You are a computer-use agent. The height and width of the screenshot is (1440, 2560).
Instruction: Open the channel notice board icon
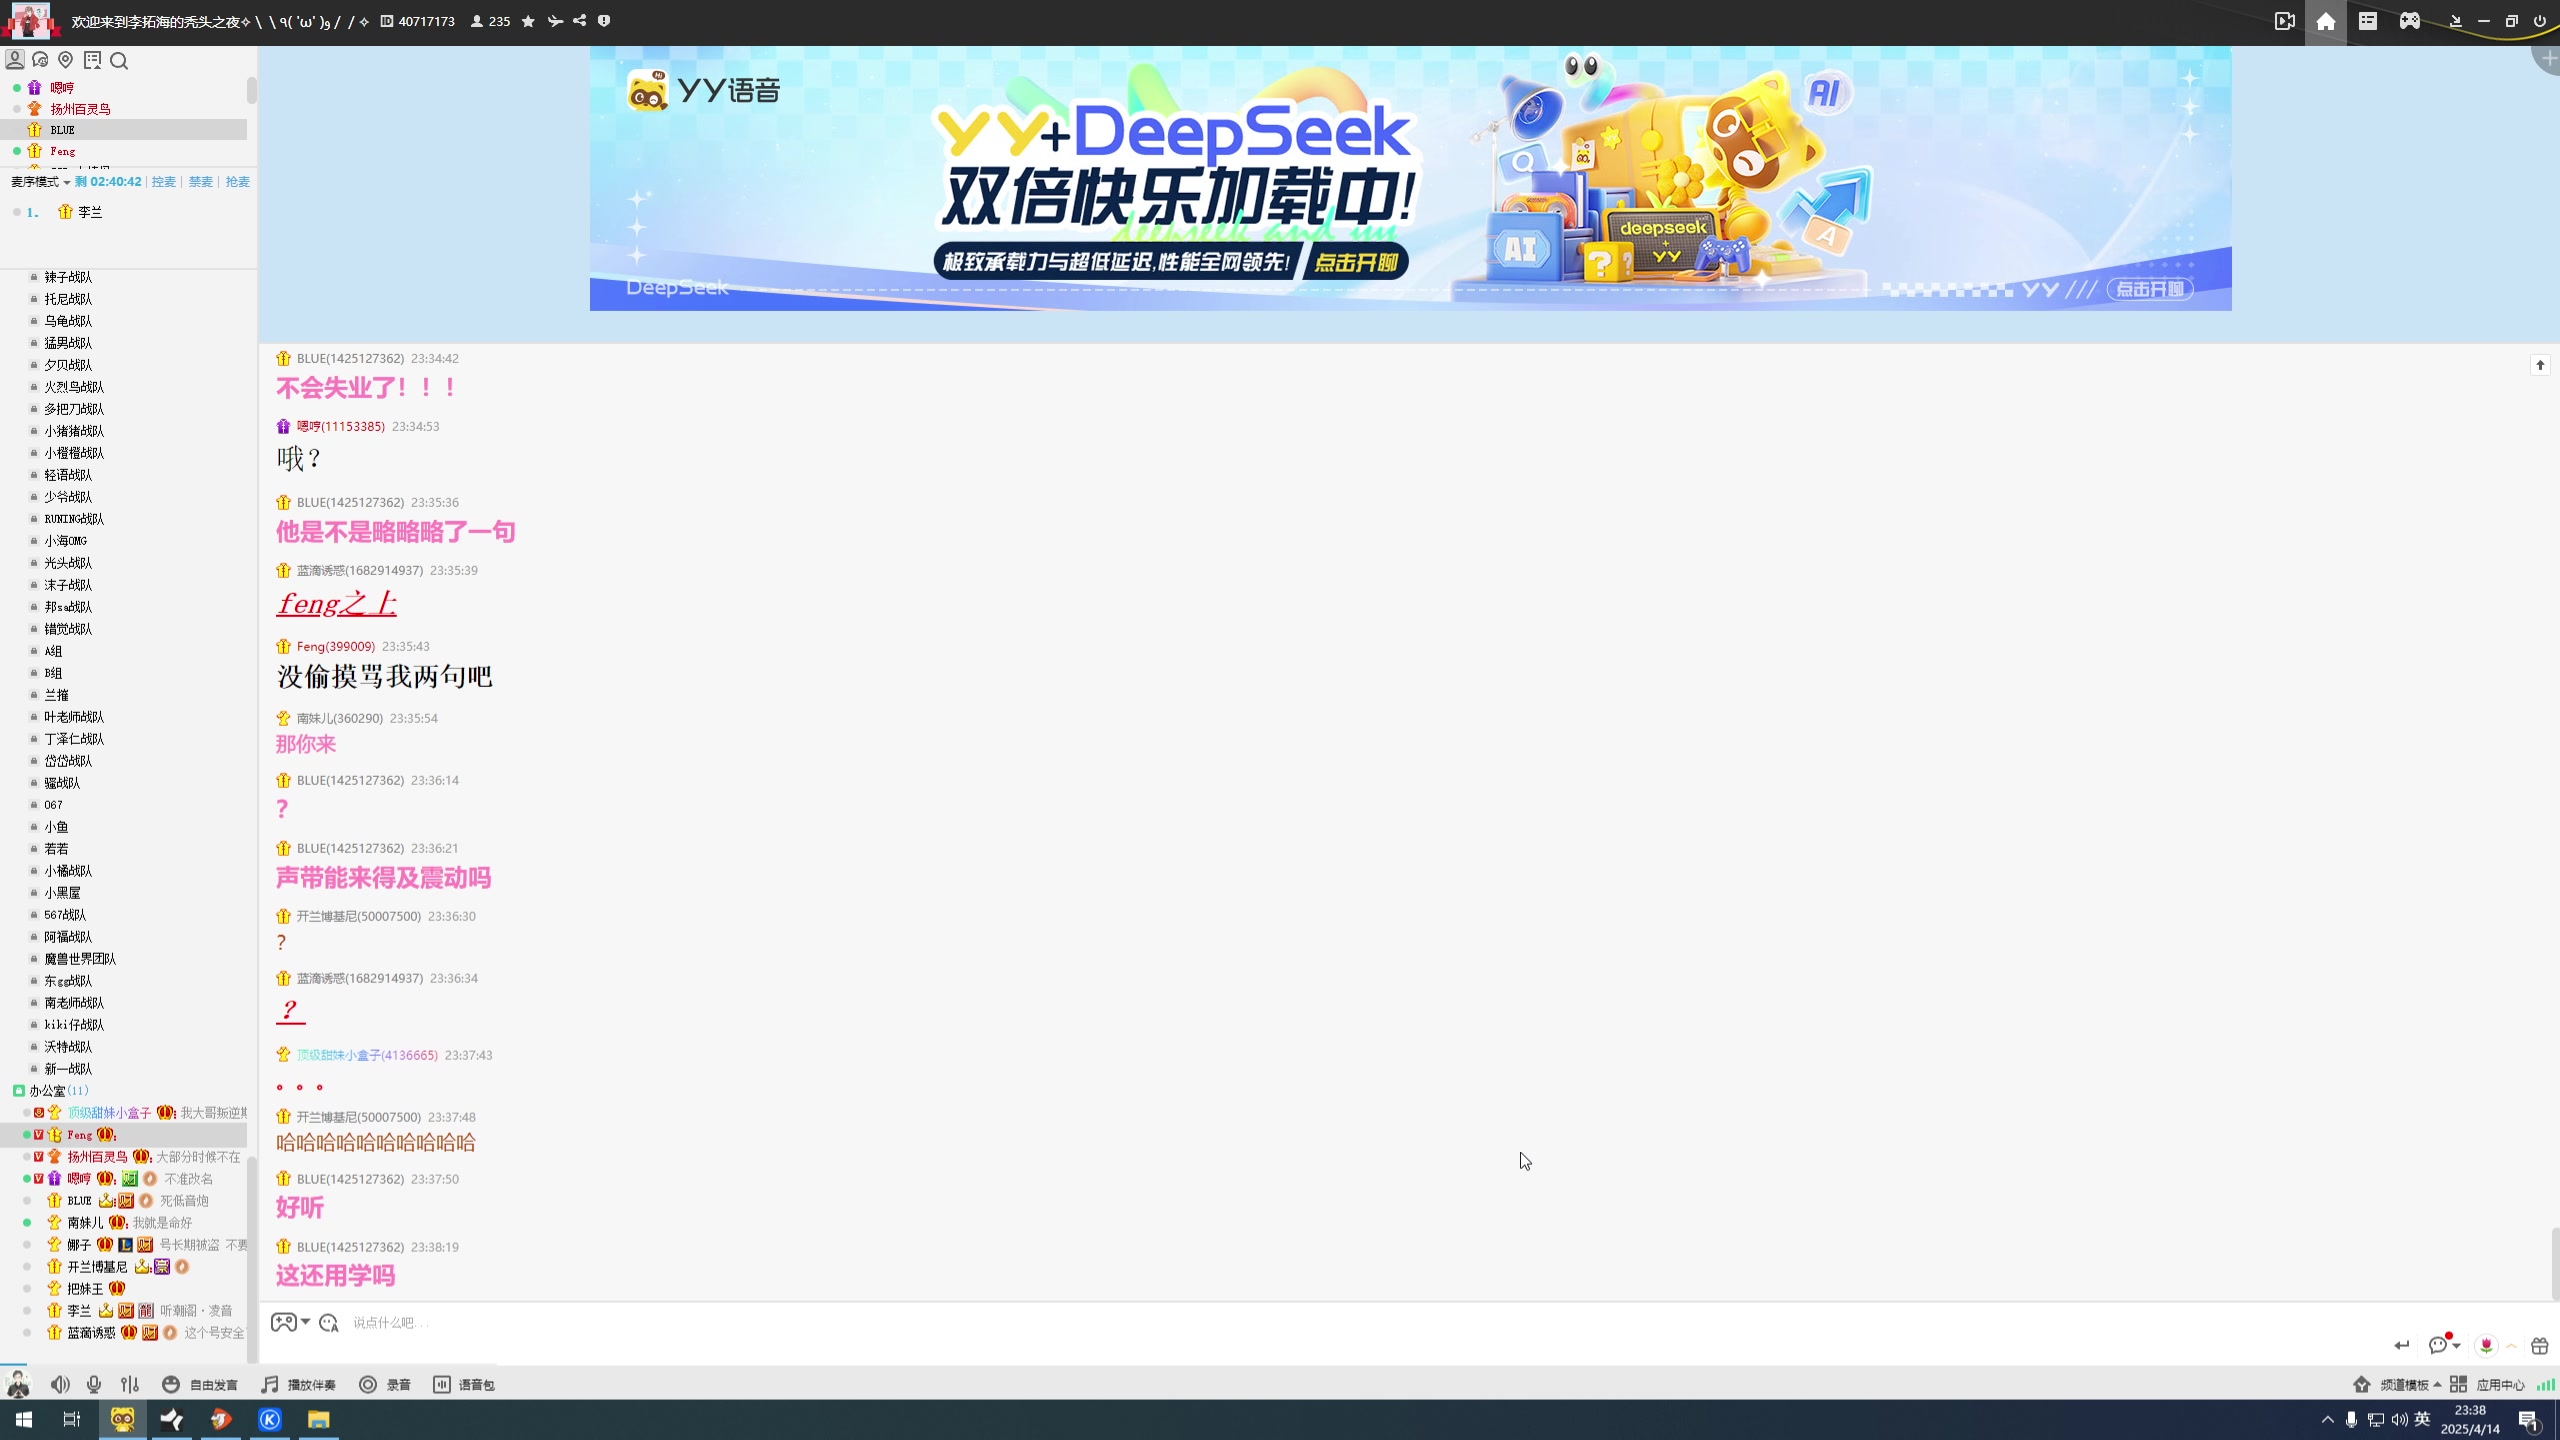click(x=93, y=60)
